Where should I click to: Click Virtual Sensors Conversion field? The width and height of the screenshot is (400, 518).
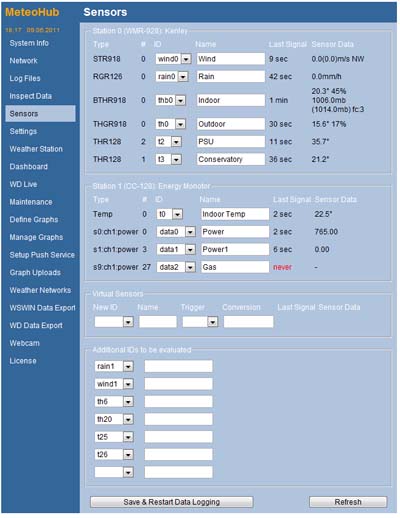coord(249,322)
